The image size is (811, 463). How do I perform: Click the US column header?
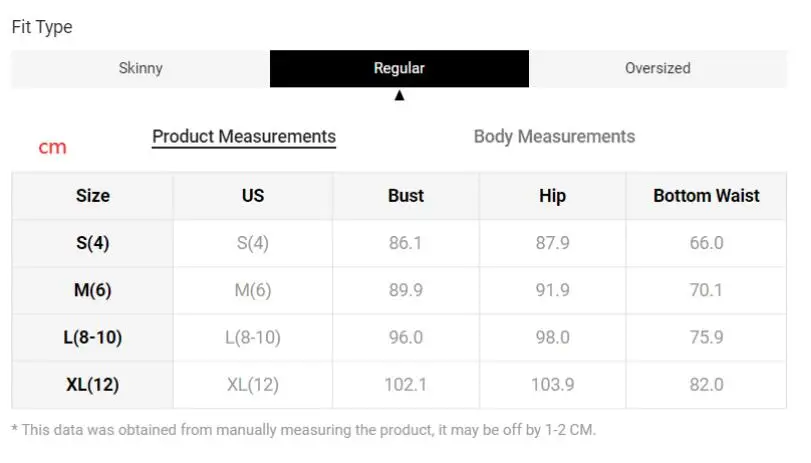tap(253, 196)
